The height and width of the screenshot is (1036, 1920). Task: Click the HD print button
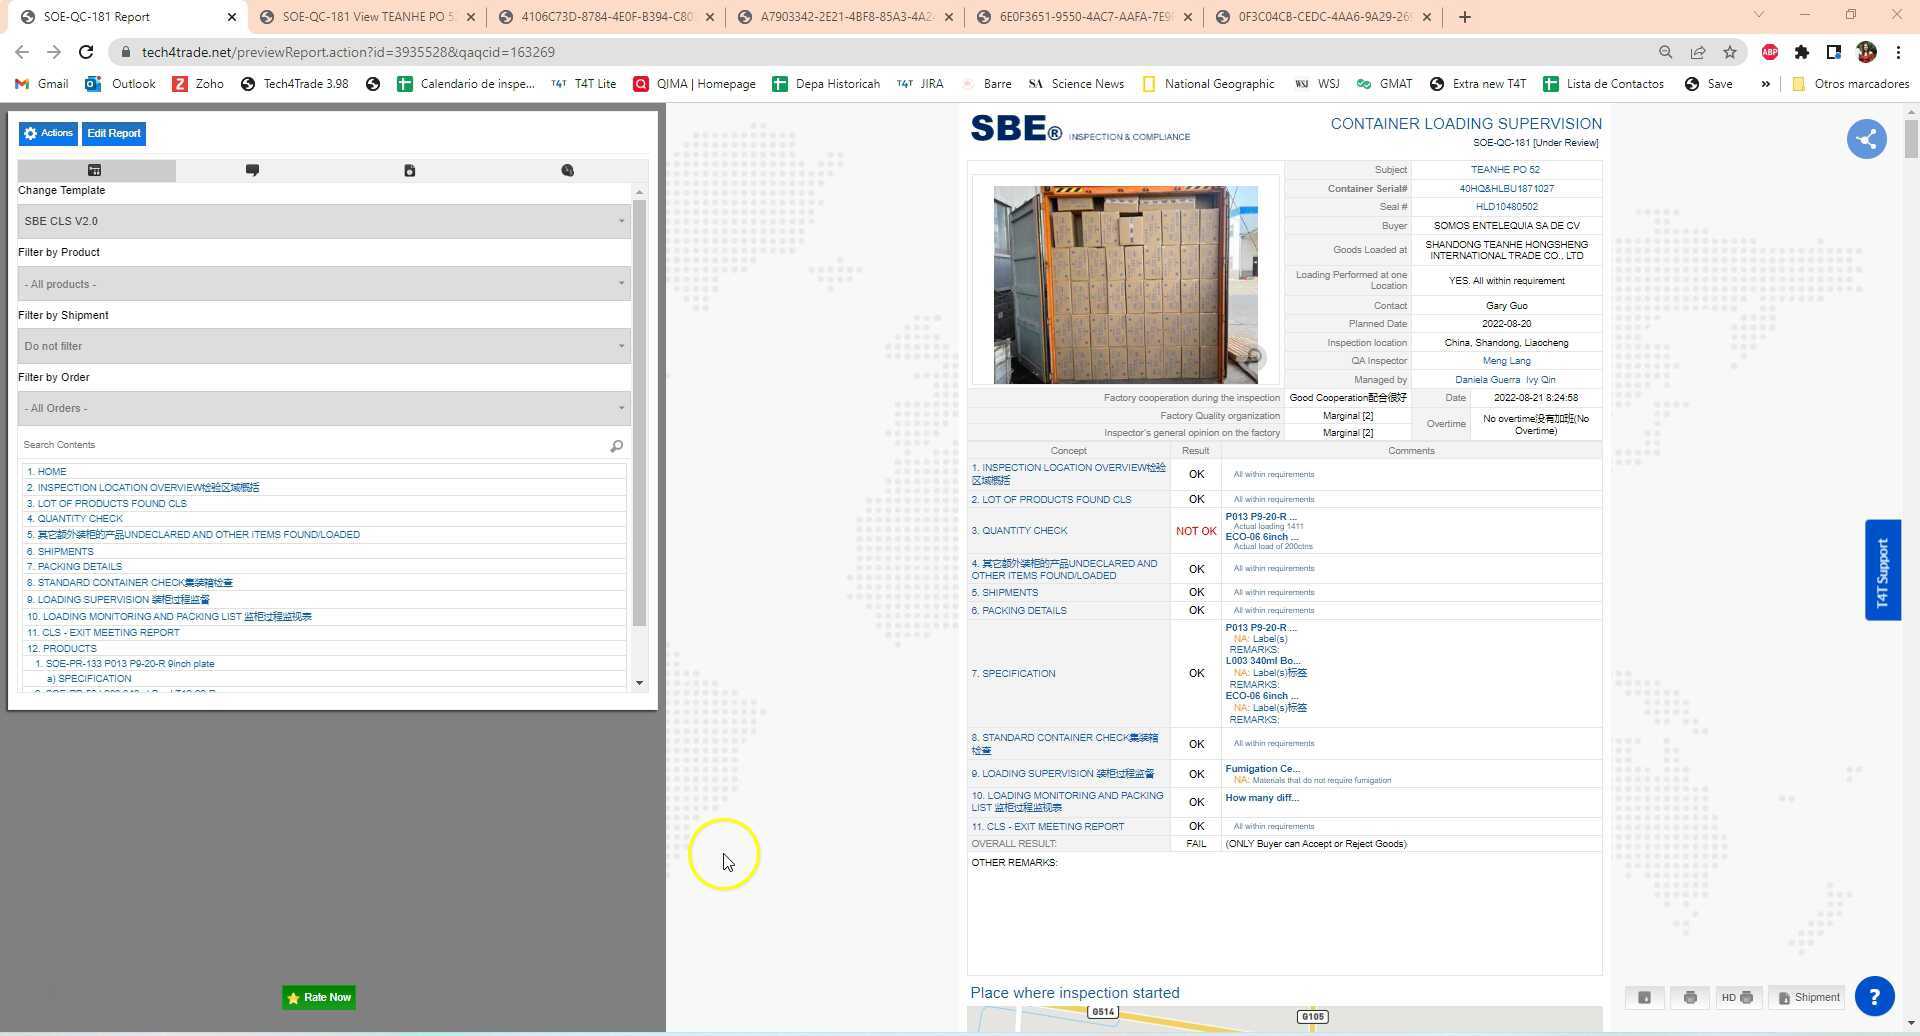[x=1737, y=998]
